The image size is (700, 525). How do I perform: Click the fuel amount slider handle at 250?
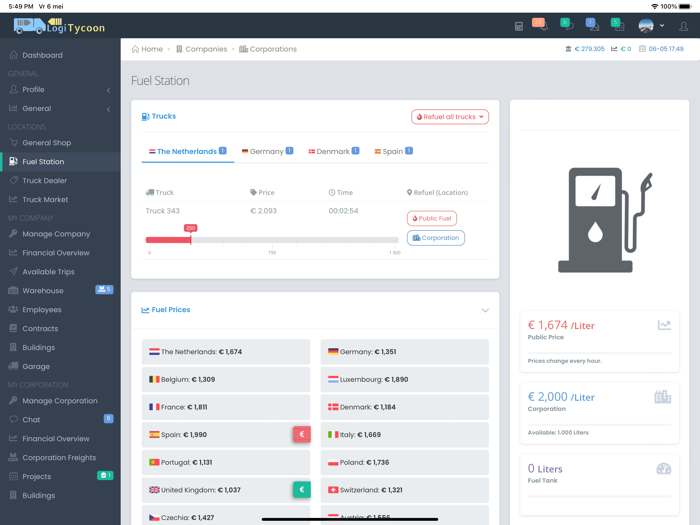click(x=191, y=239)
